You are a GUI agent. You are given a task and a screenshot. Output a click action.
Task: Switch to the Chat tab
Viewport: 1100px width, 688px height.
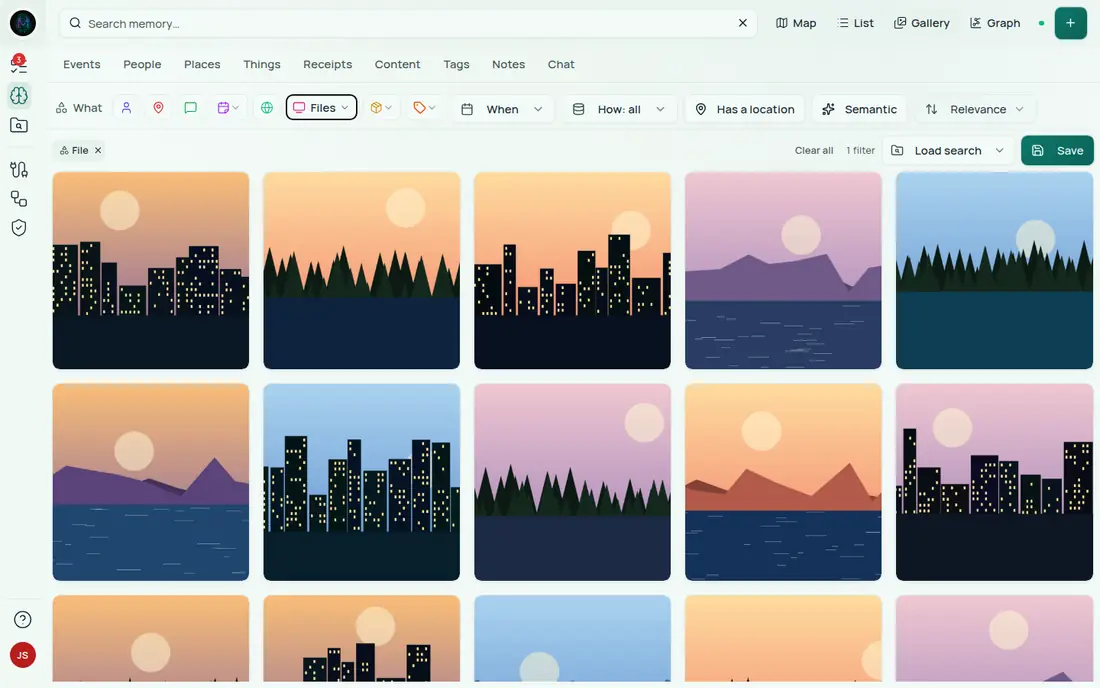(x=561, y=64)
